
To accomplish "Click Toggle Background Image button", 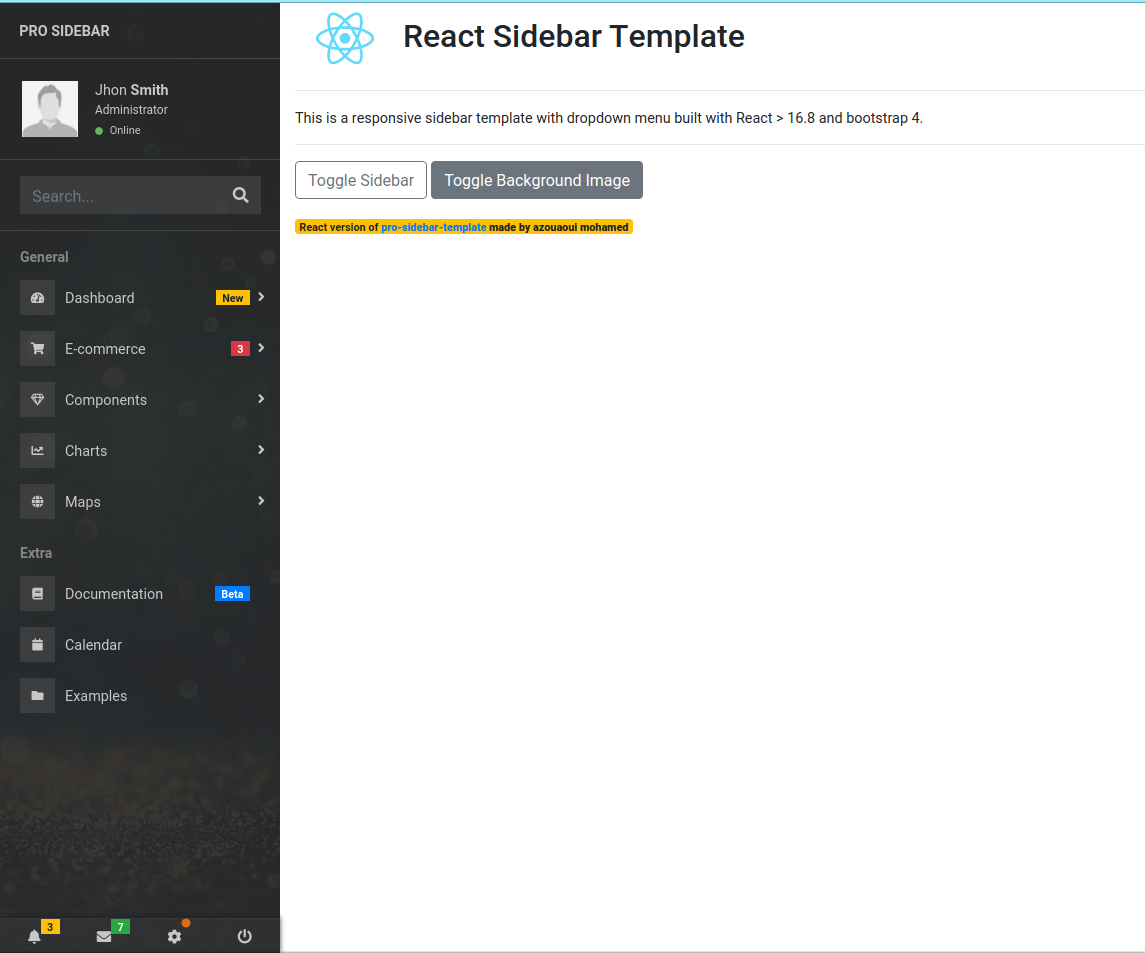I will click(537, 180).
